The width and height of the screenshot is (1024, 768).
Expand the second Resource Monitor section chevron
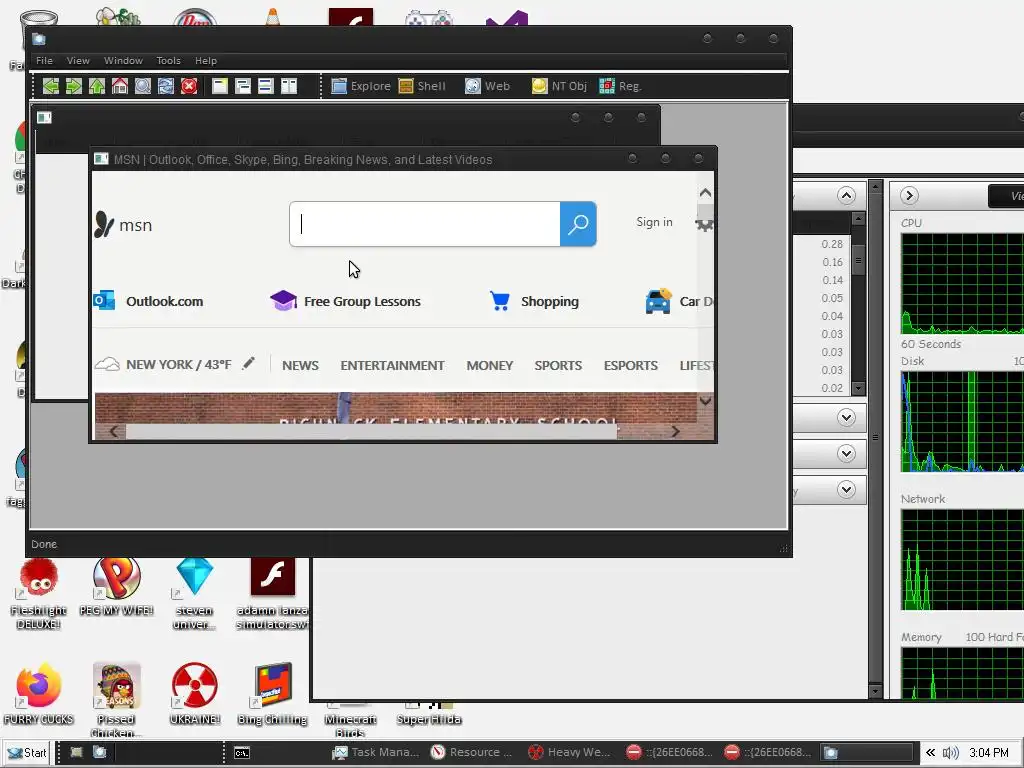pos(846,418)
